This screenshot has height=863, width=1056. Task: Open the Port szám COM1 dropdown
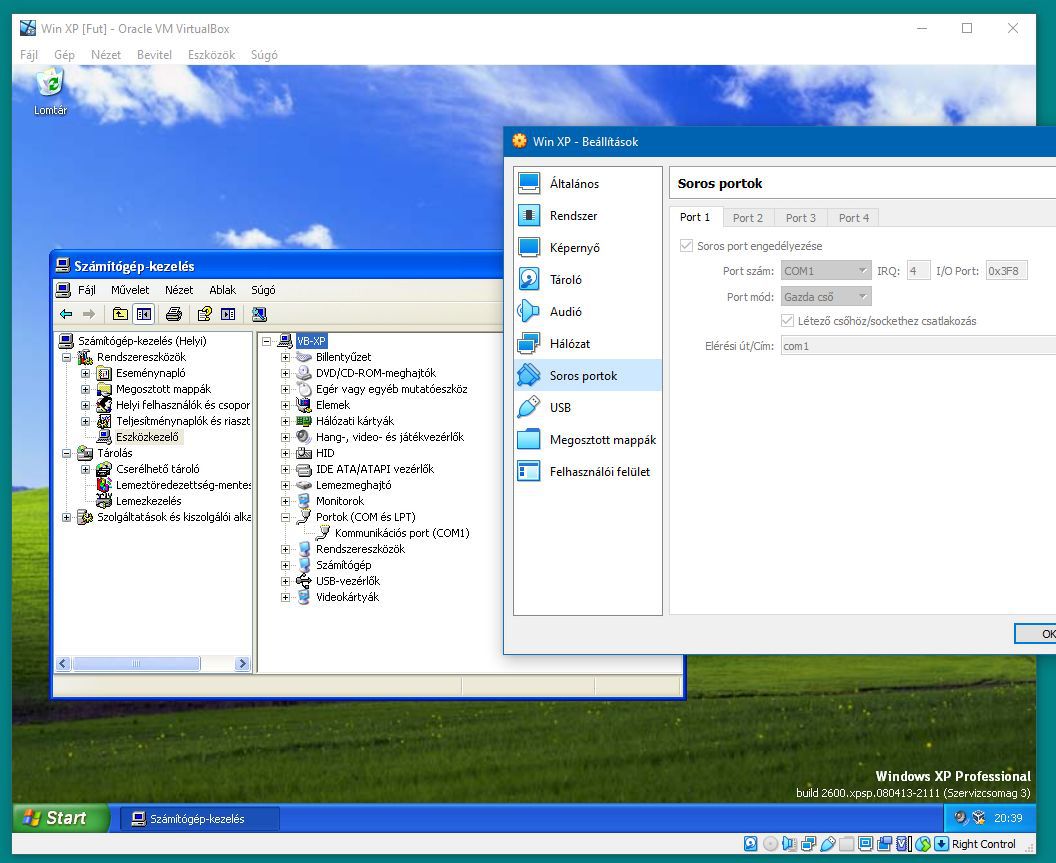pos(826,271)
